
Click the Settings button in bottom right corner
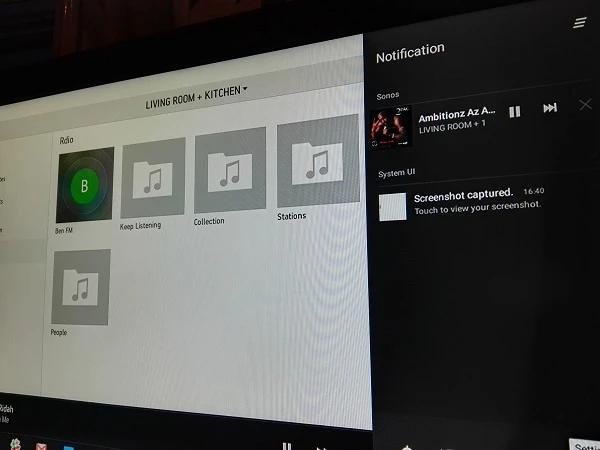tap(585, 445)
